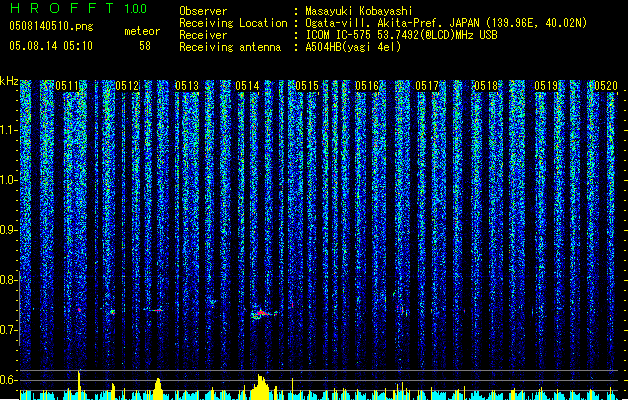Click the 0518 time marker
The image size is (629, 400).
pos(486,86)
